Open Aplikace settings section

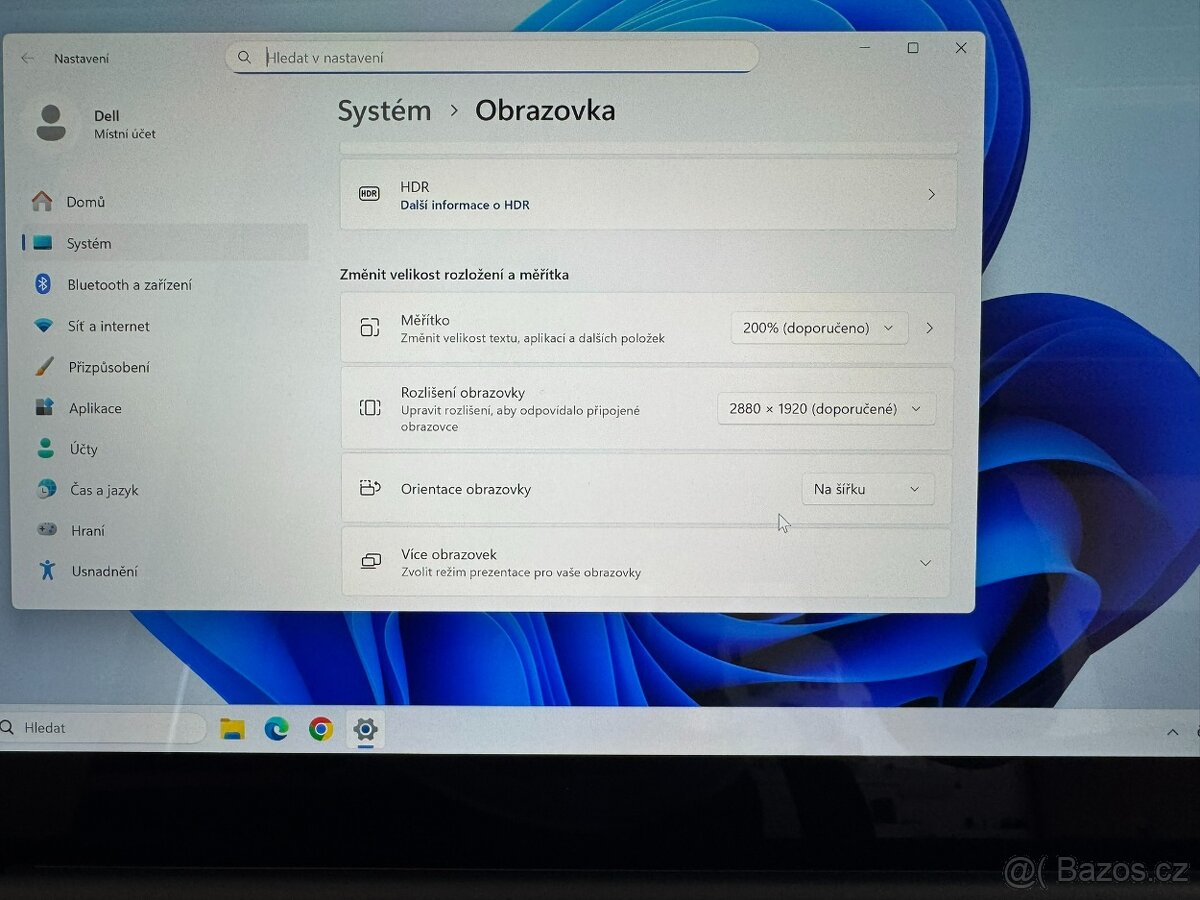point(95,408)
